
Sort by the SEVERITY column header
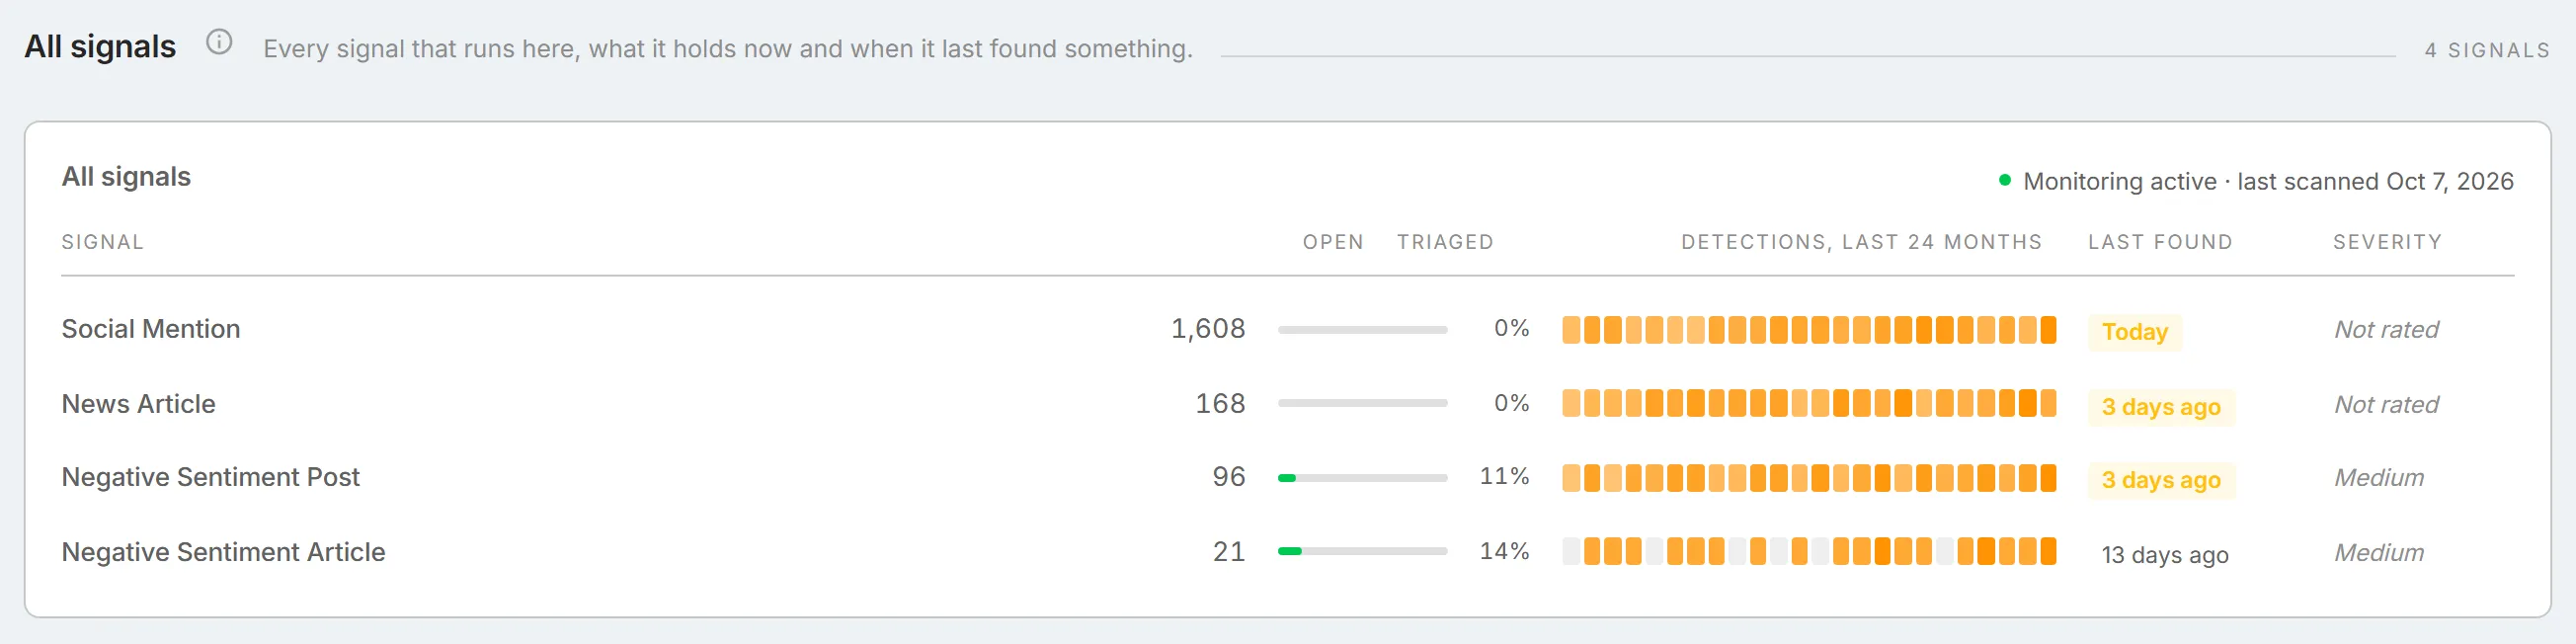[2386, 242]
